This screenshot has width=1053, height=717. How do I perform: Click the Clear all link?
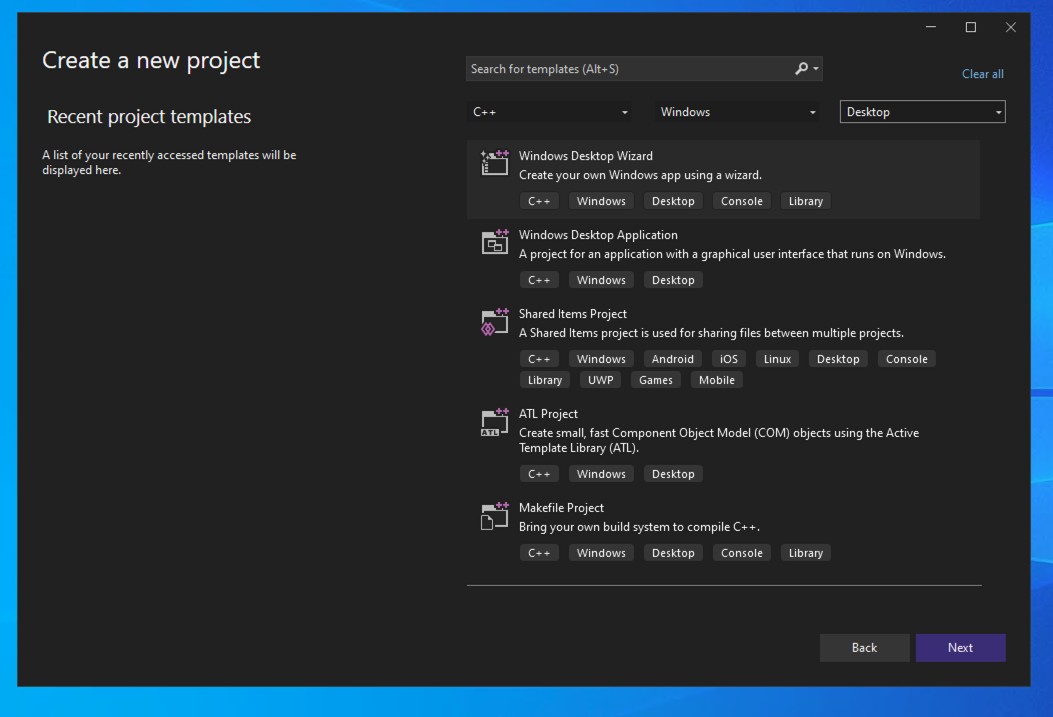(982, 74)
